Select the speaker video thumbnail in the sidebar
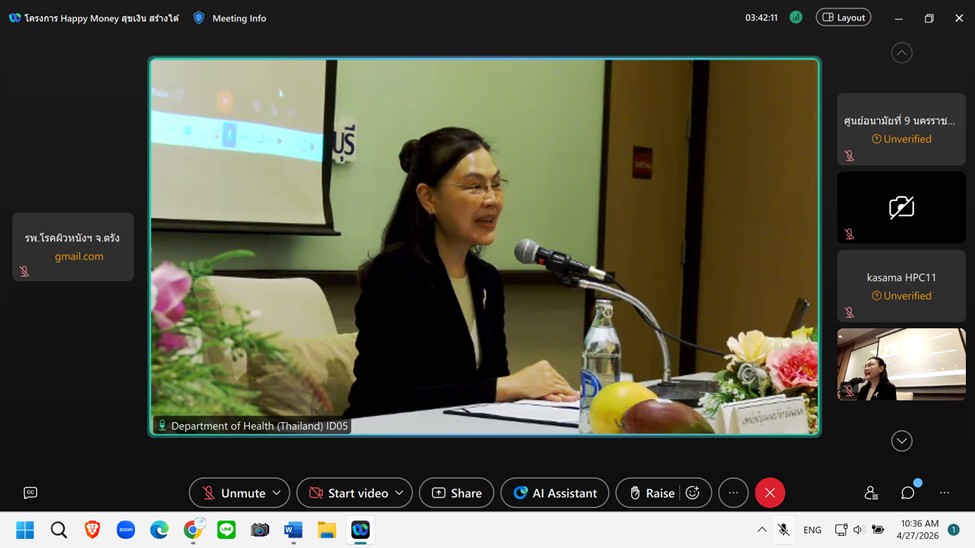Screen dimensions: 975x548 pos(901,365)
